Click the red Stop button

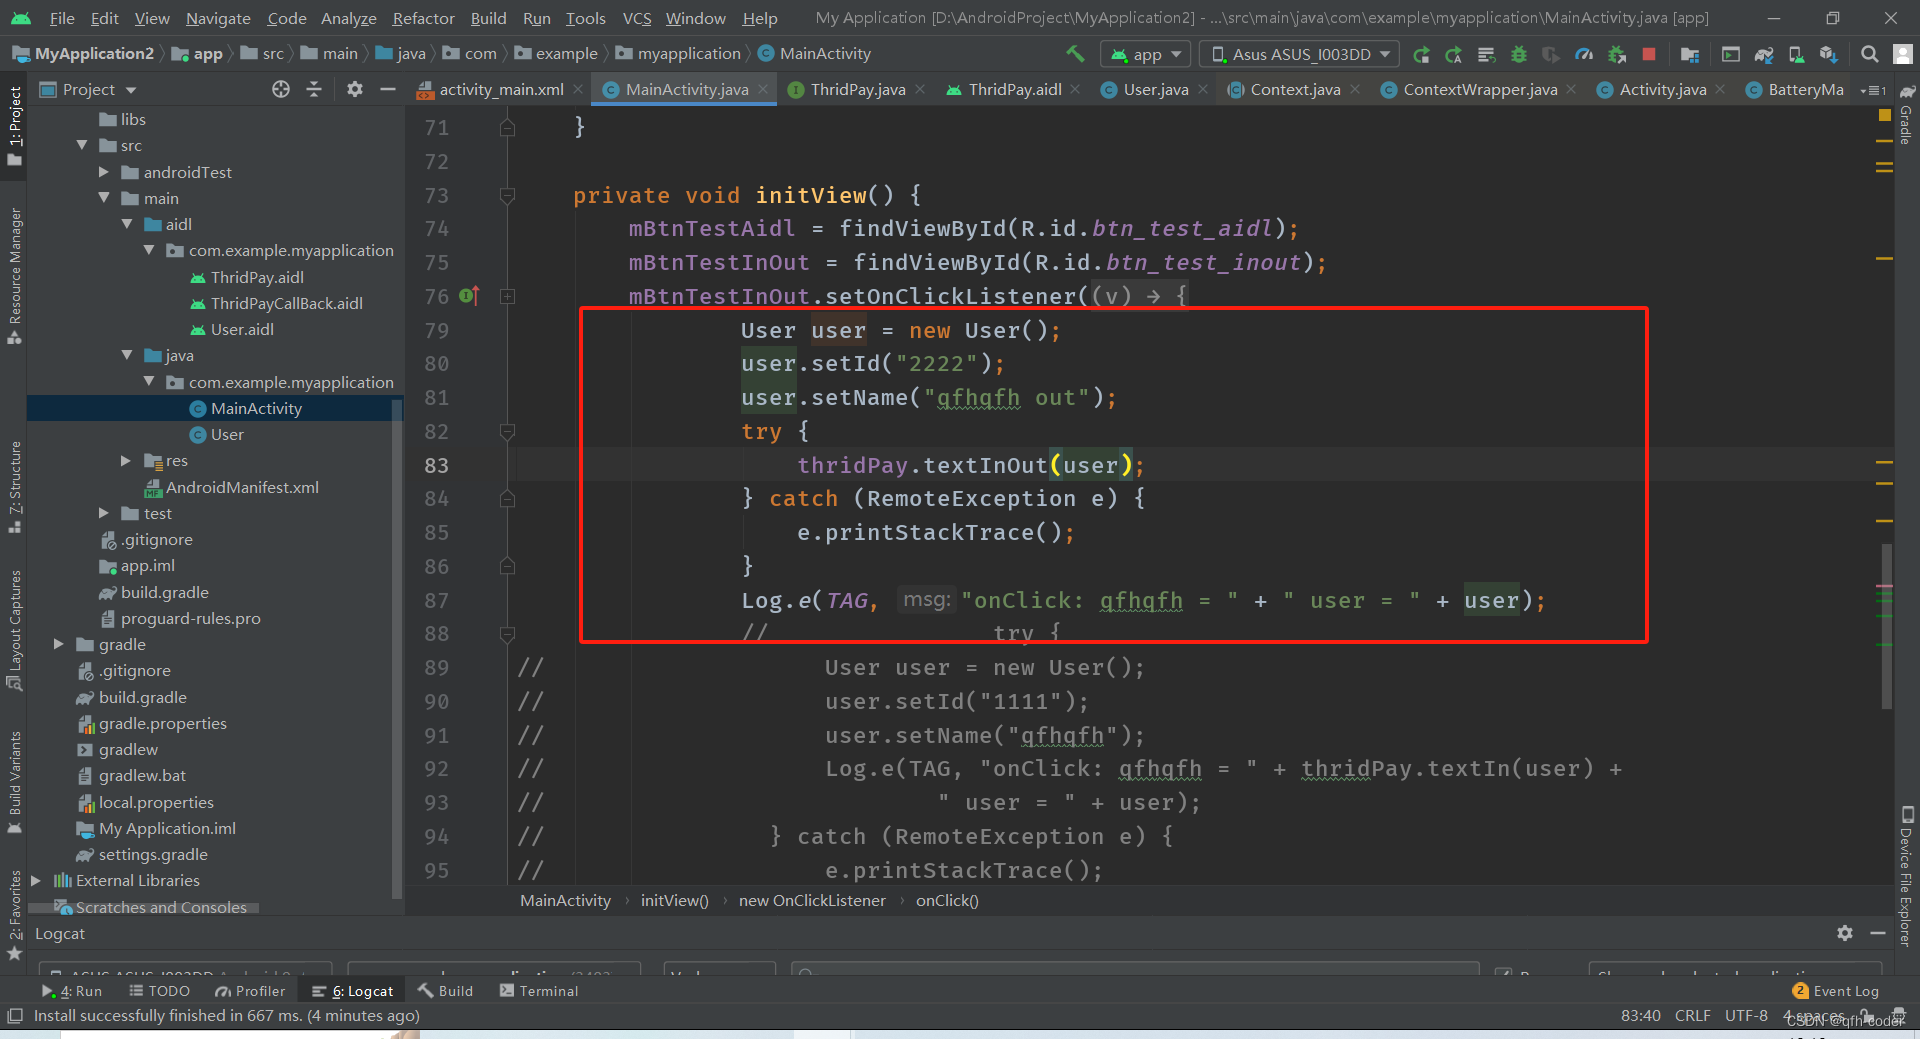(1649, 54)
